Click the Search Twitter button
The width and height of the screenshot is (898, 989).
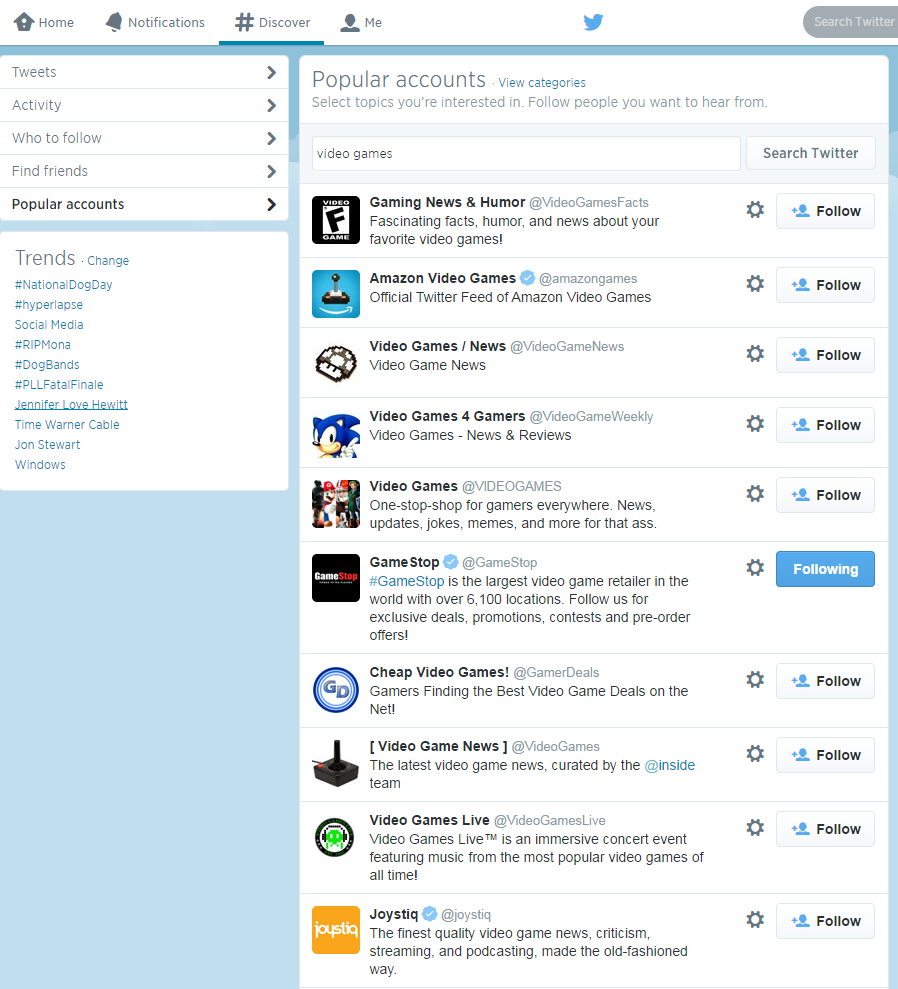(810, 153)
